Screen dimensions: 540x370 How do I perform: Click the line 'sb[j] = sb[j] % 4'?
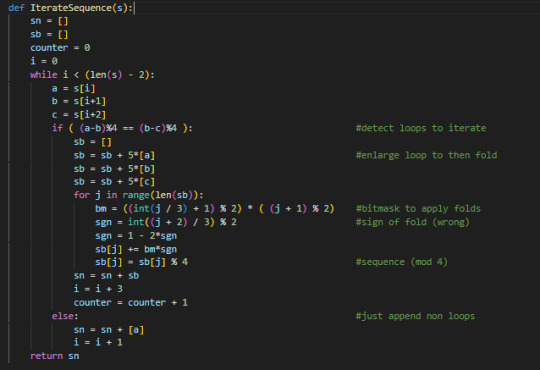coord(141,262)
